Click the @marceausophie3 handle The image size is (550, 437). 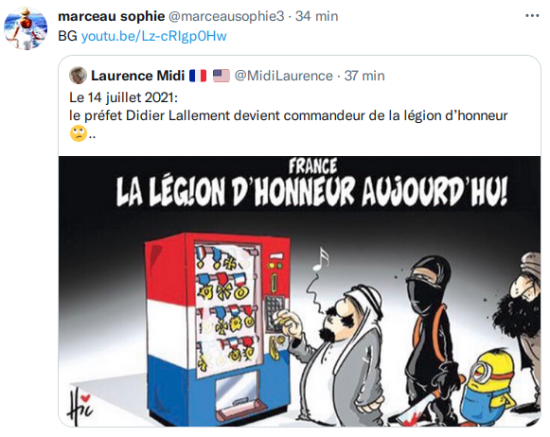227,16
